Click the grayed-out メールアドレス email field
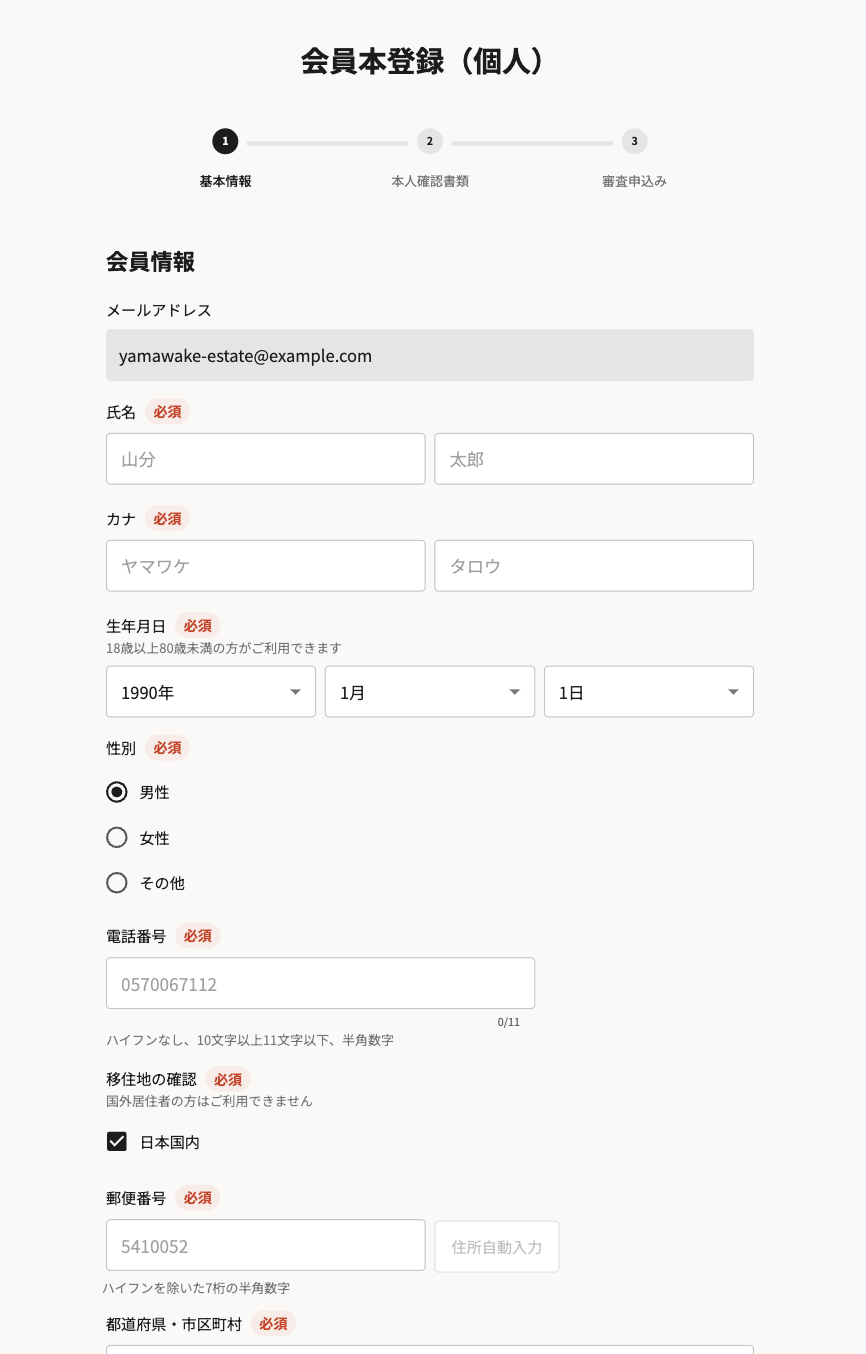866x1354 pixels. point(430,355)
